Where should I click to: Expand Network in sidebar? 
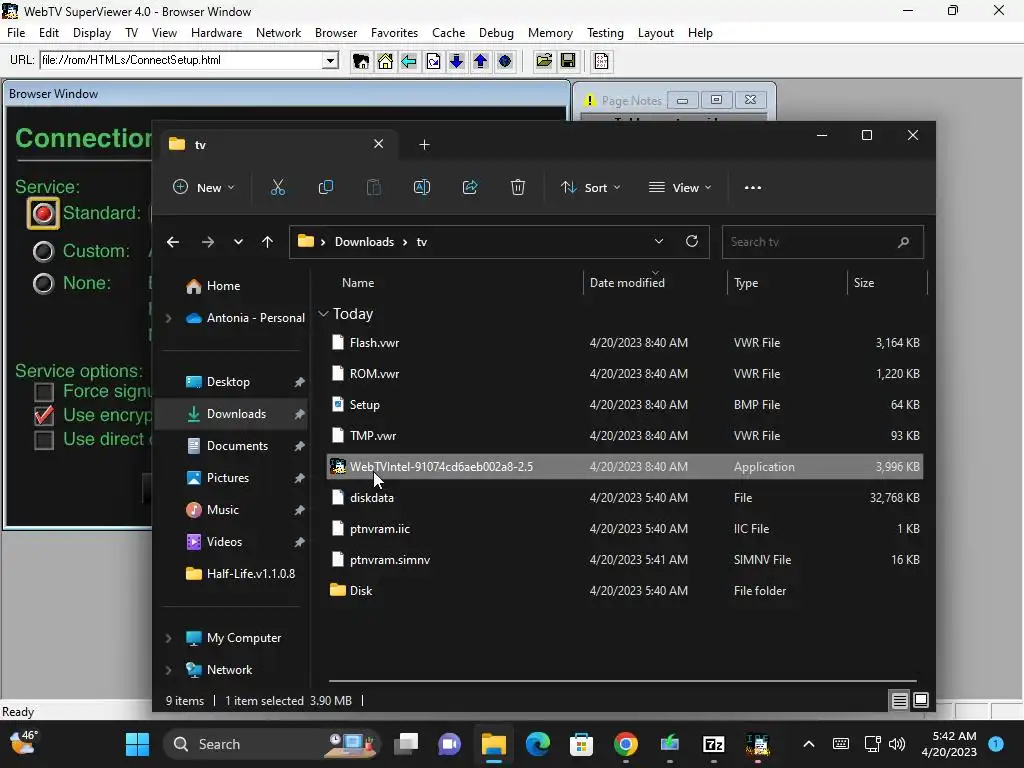(x=168, y=670)
